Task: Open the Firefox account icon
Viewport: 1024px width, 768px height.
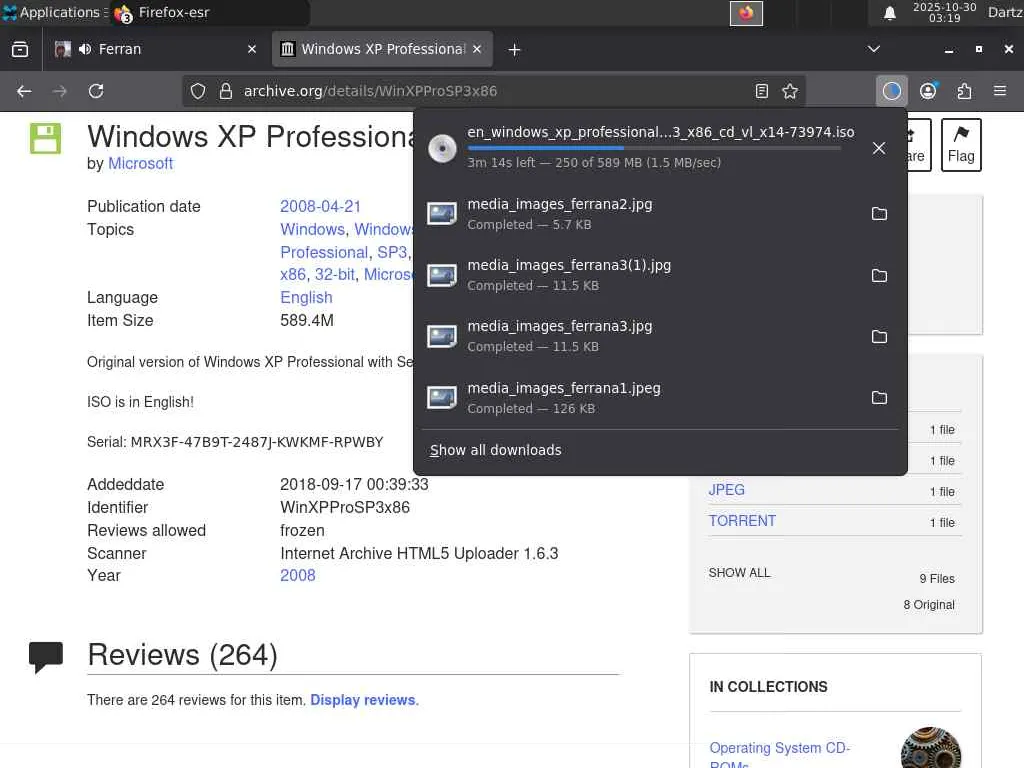Action: point(928,91)
